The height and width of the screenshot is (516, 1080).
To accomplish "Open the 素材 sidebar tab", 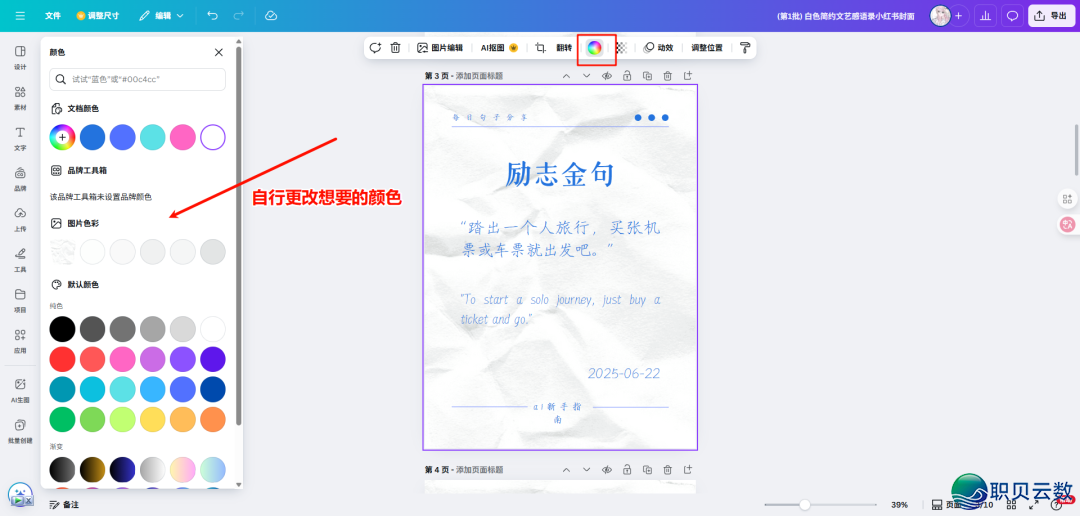I will (20, 97).
